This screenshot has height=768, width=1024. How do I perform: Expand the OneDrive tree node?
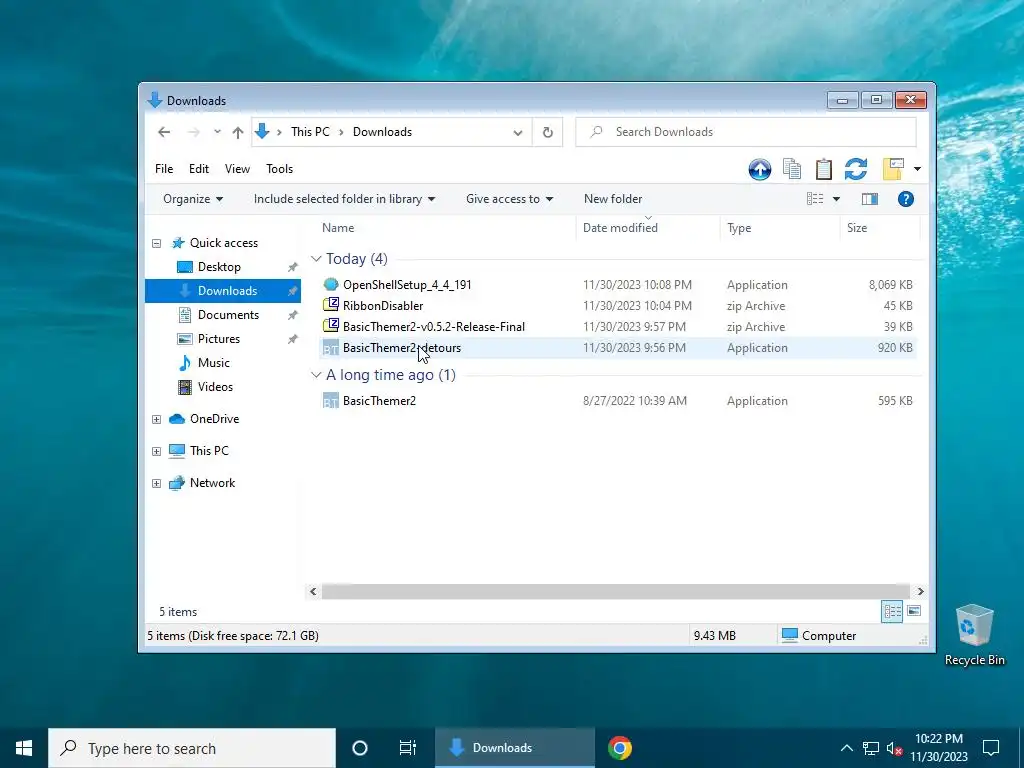coord(156,419)
